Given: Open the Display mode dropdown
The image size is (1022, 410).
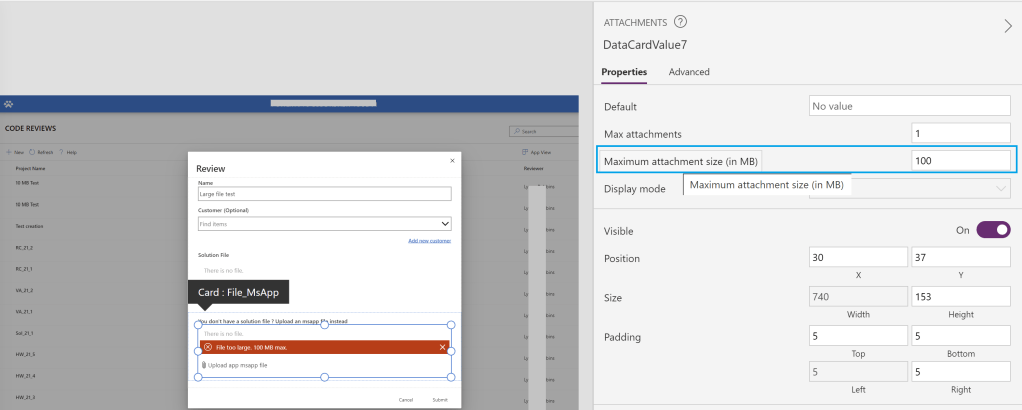Looking at the screenshot, I should pos(1001,188).
